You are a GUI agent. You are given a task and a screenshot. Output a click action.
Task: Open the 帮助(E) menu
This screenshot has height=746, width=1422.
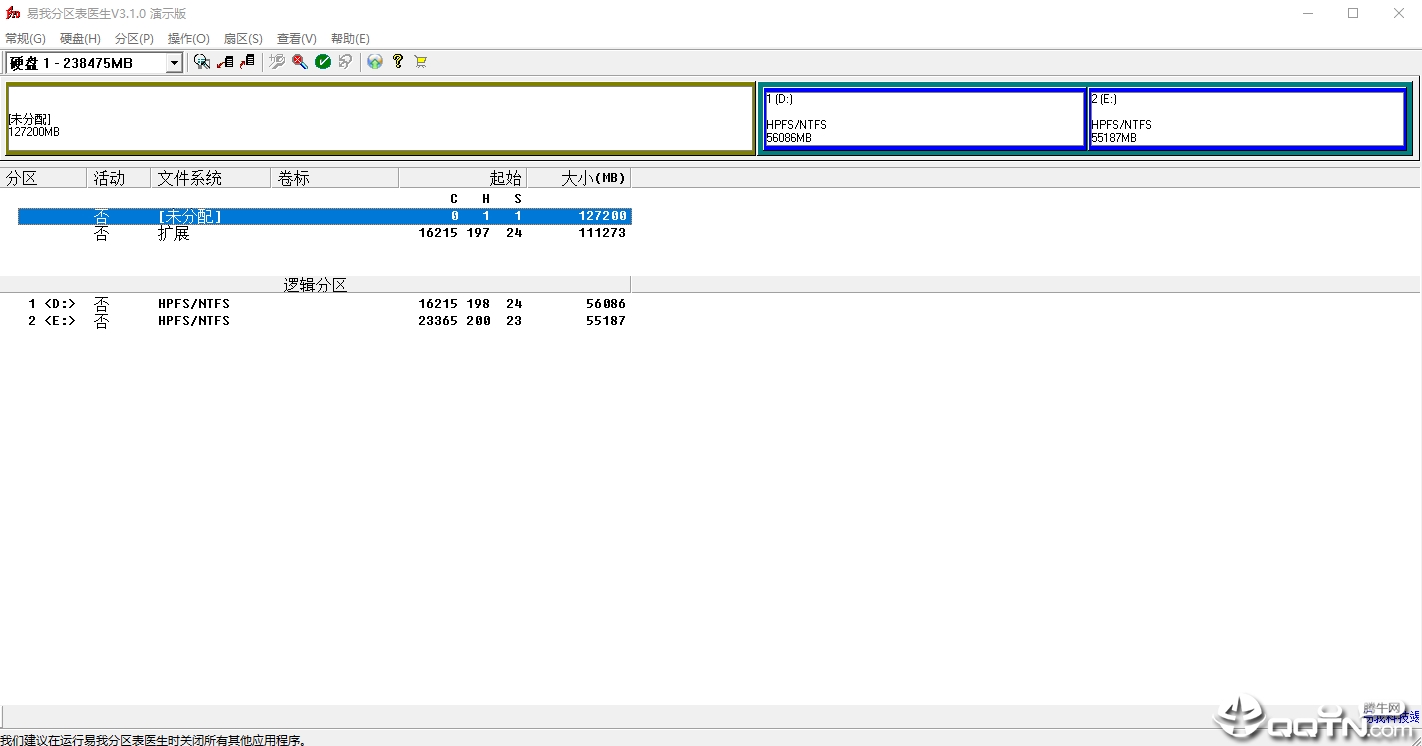(x=350, y=39)
